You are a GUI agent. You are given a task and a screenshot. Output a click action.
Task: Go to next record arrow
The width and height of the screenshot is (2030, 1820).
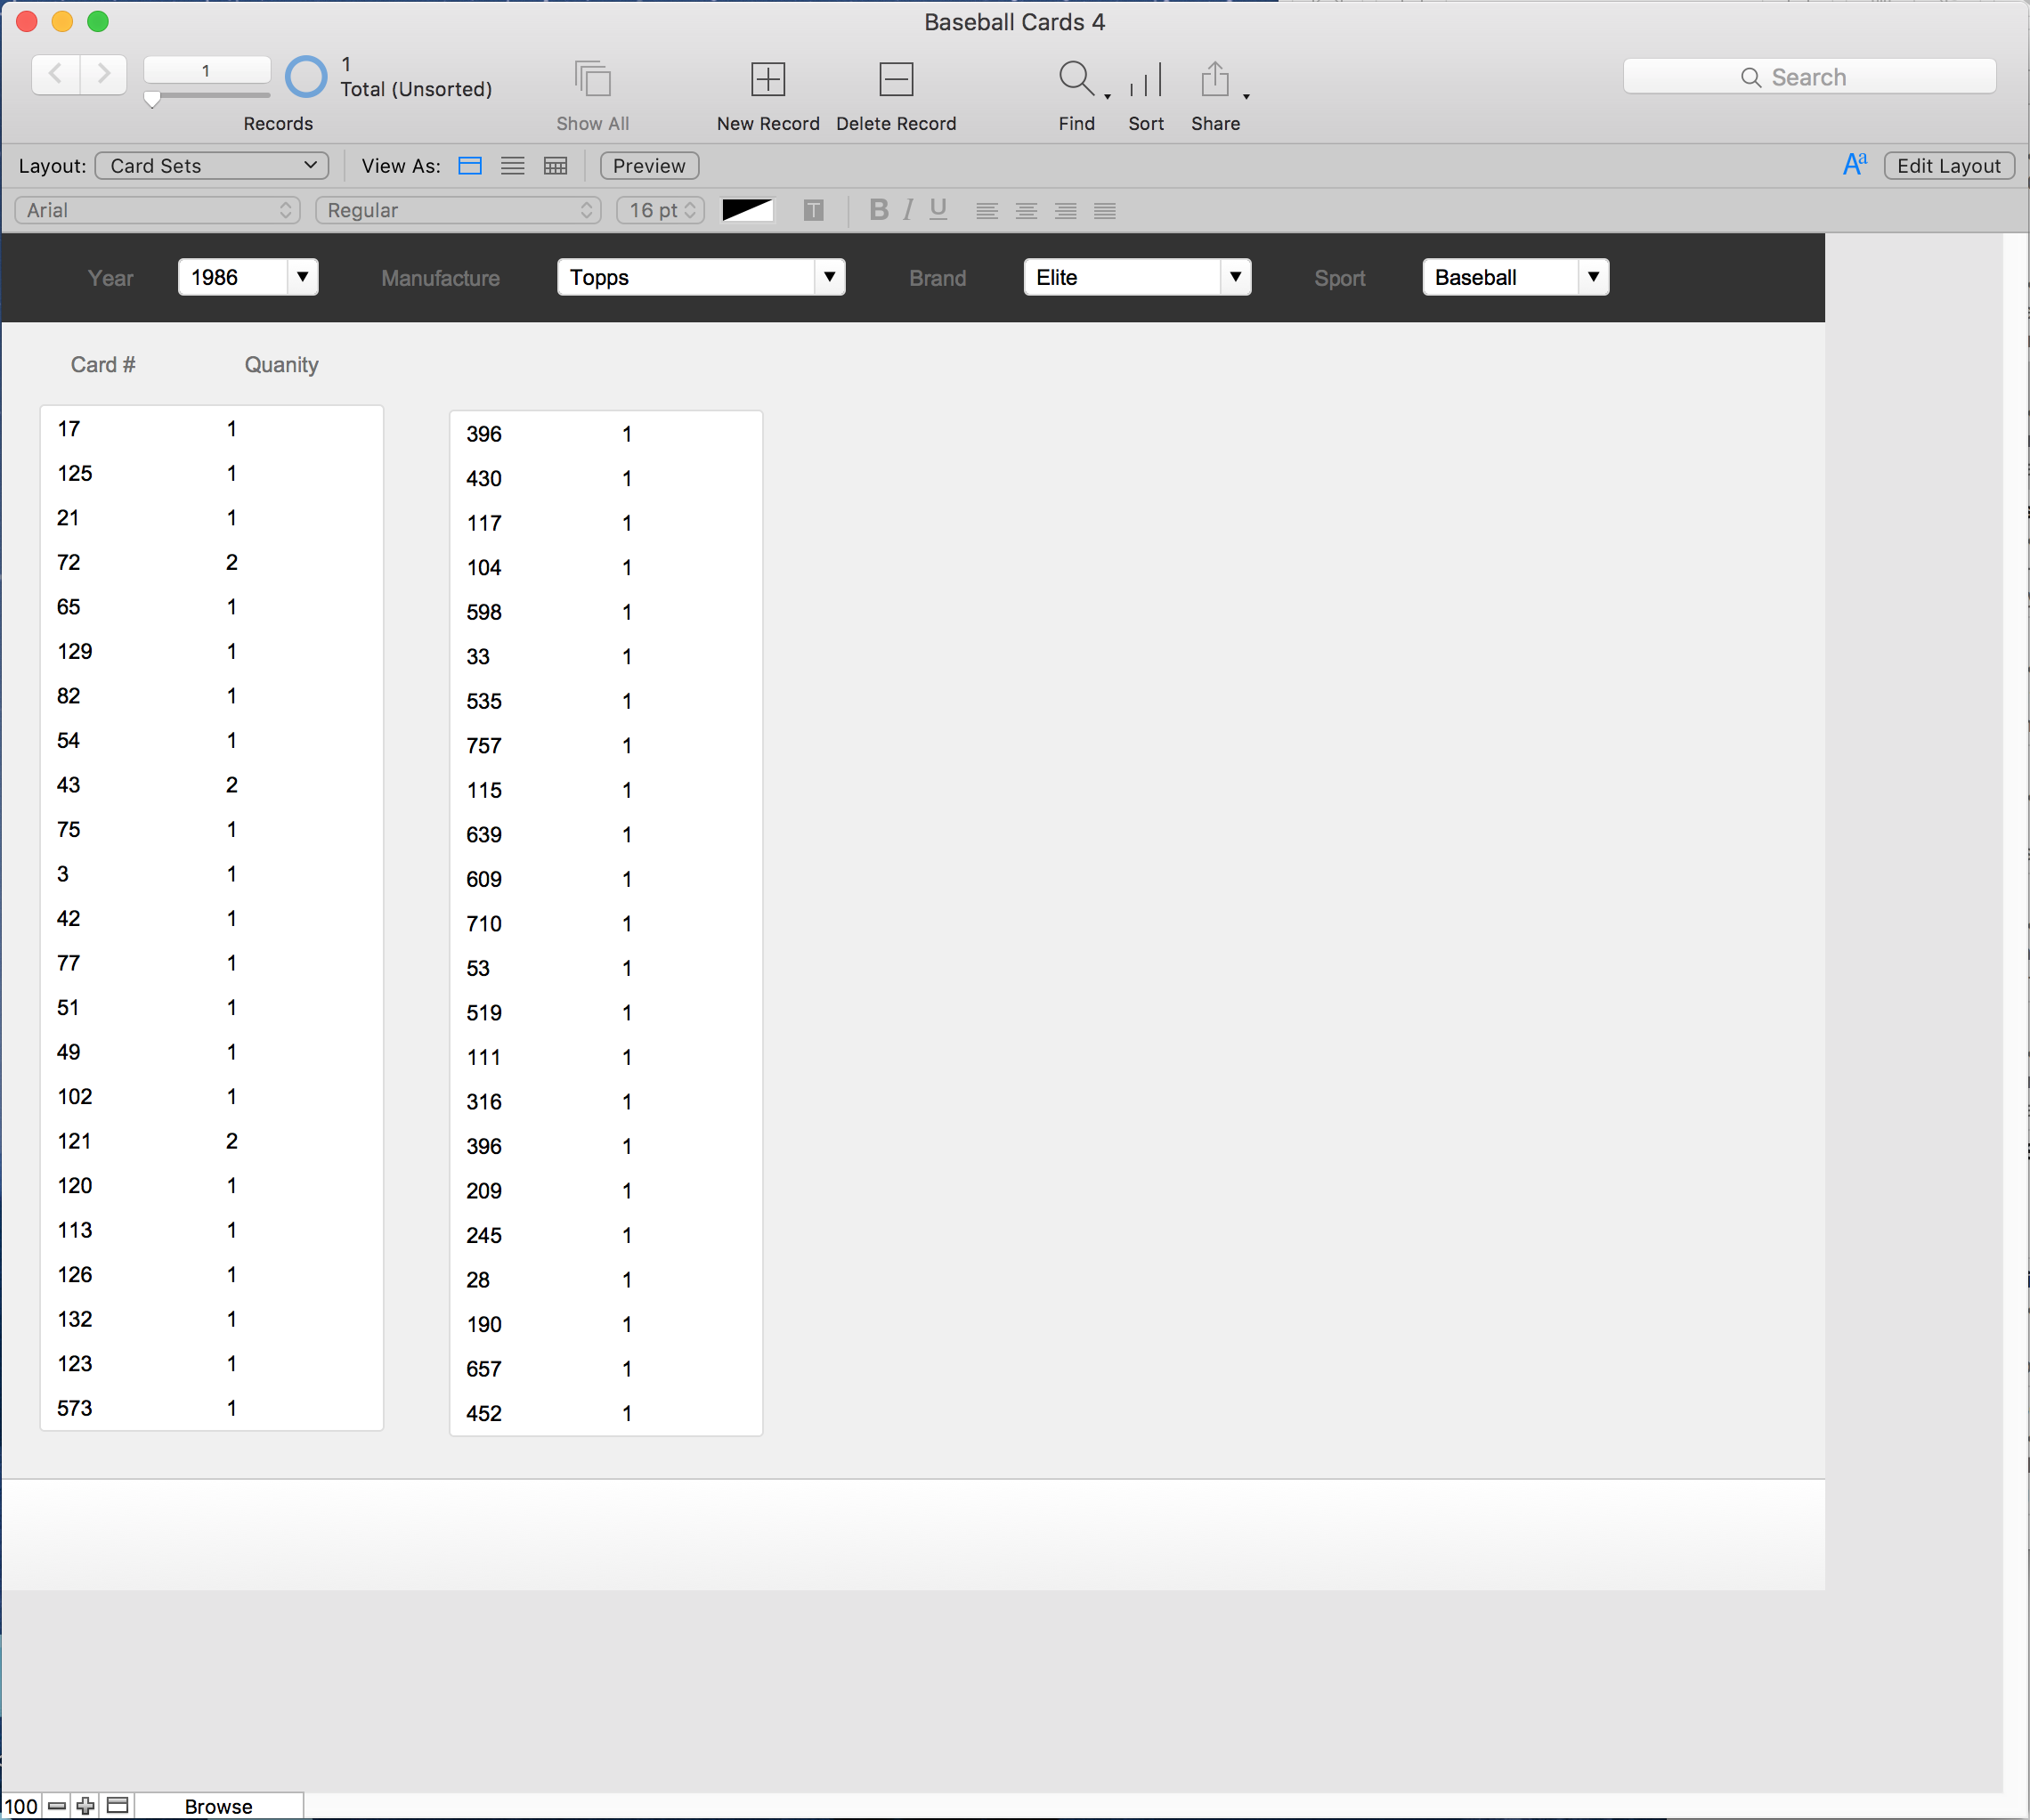pyautogui.click(x=103, y=74)
